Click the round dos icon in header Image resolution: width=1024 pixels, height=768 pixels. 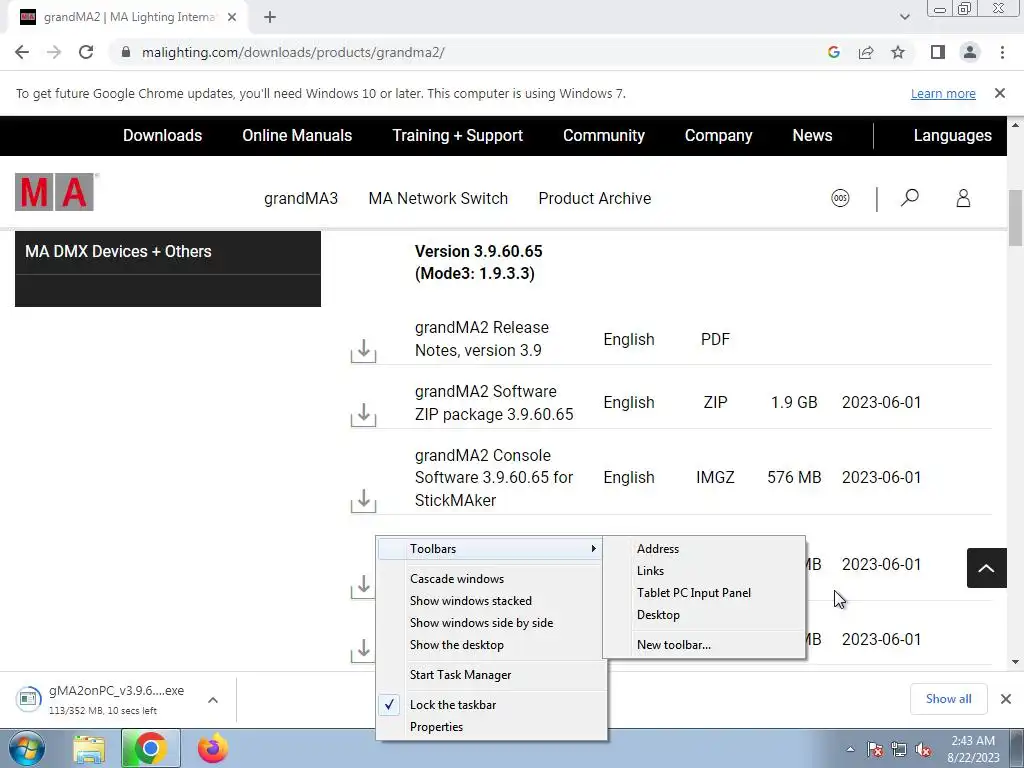(x=840, y=198)
